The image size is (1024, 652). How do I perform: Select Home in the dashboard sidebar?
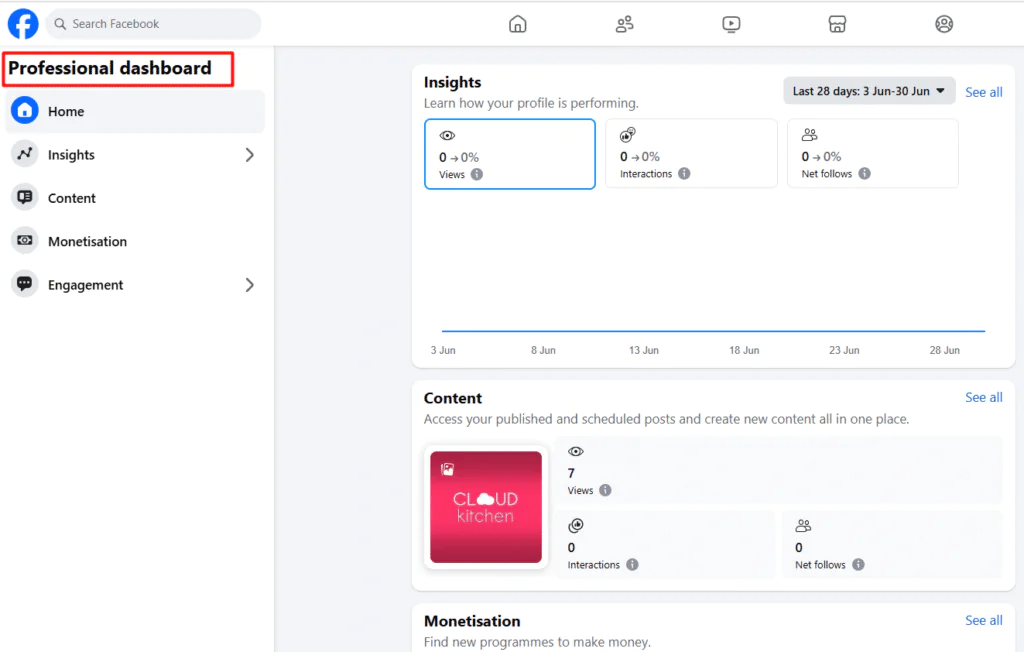(135, 112)
